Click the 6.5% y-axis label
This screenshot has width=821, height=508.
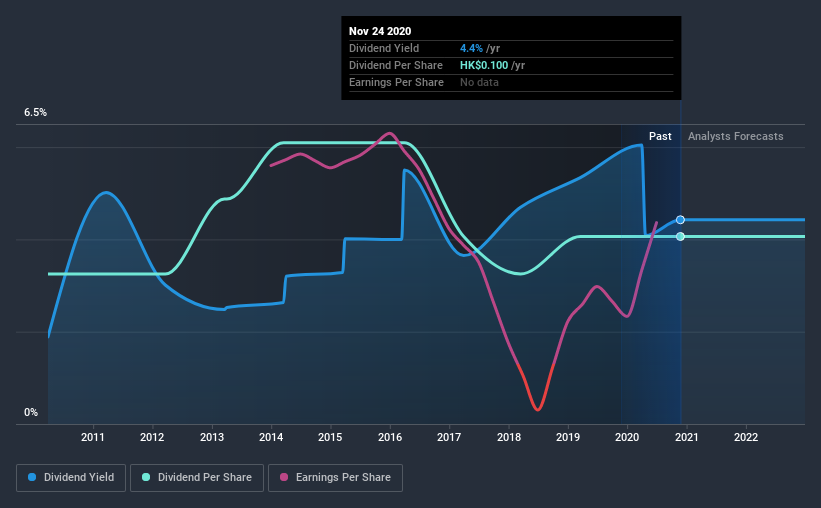point(35,113)
